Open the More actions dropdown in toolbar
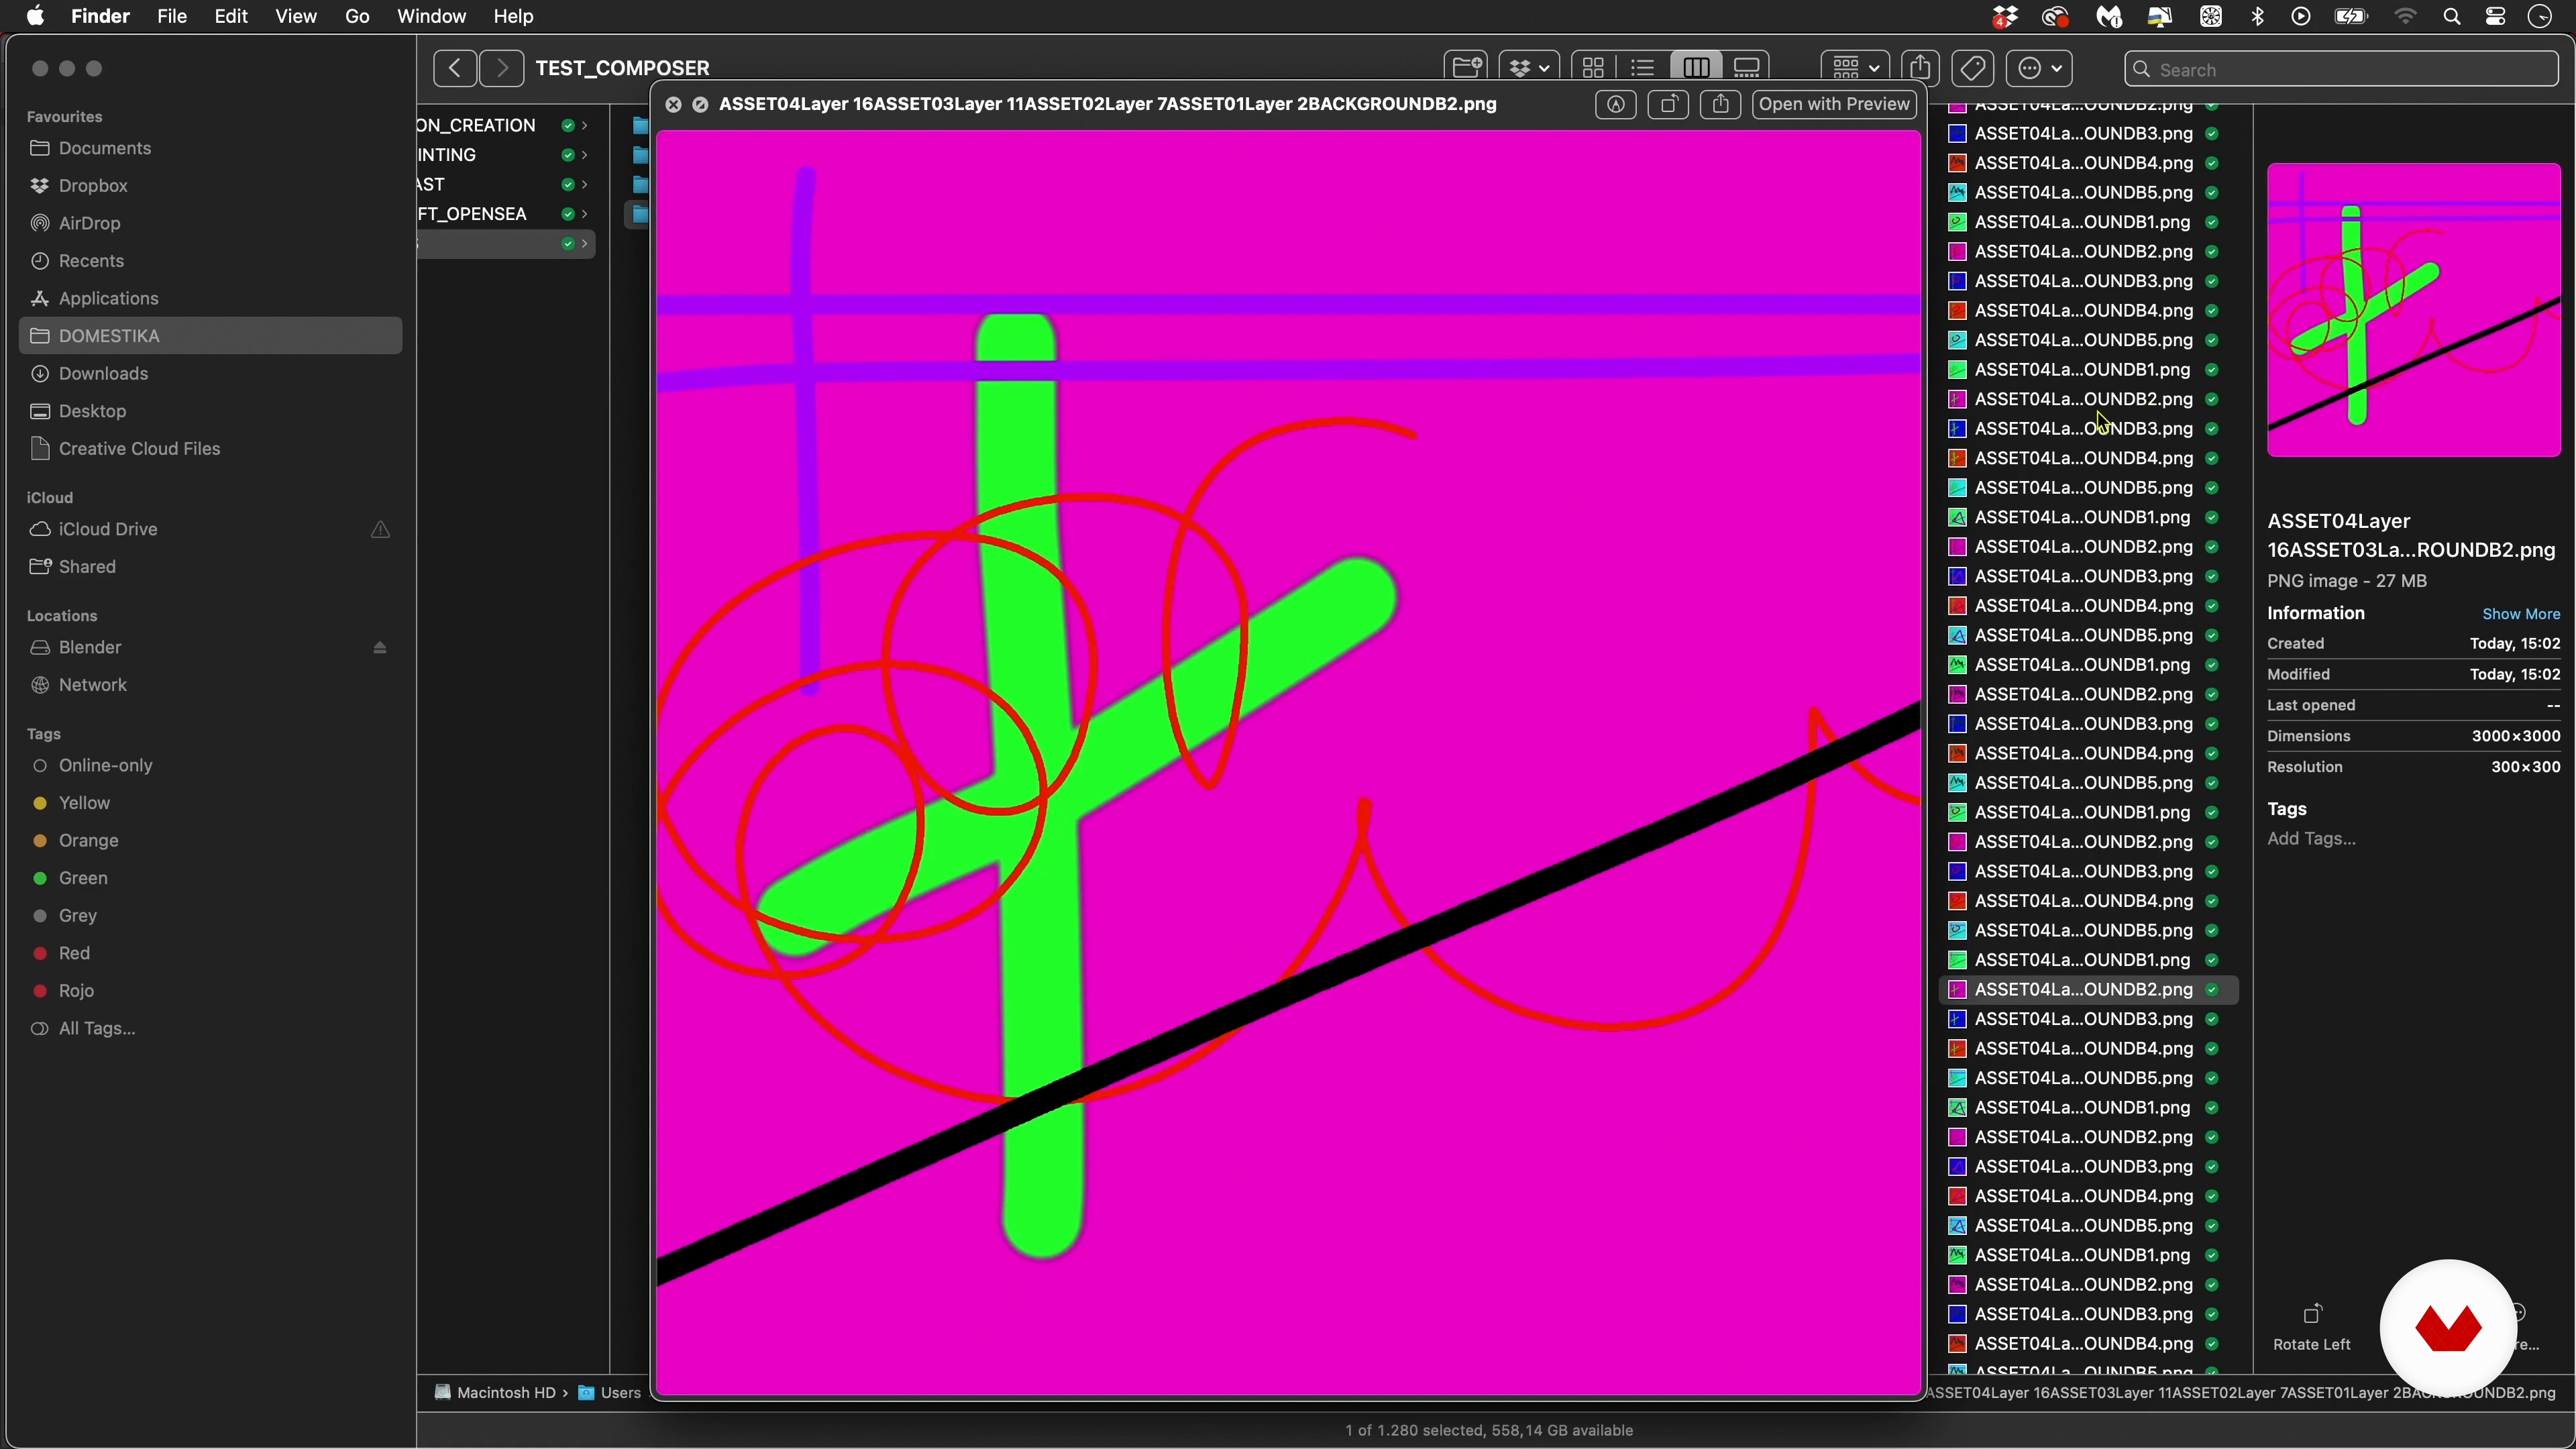 [2039, 68]
